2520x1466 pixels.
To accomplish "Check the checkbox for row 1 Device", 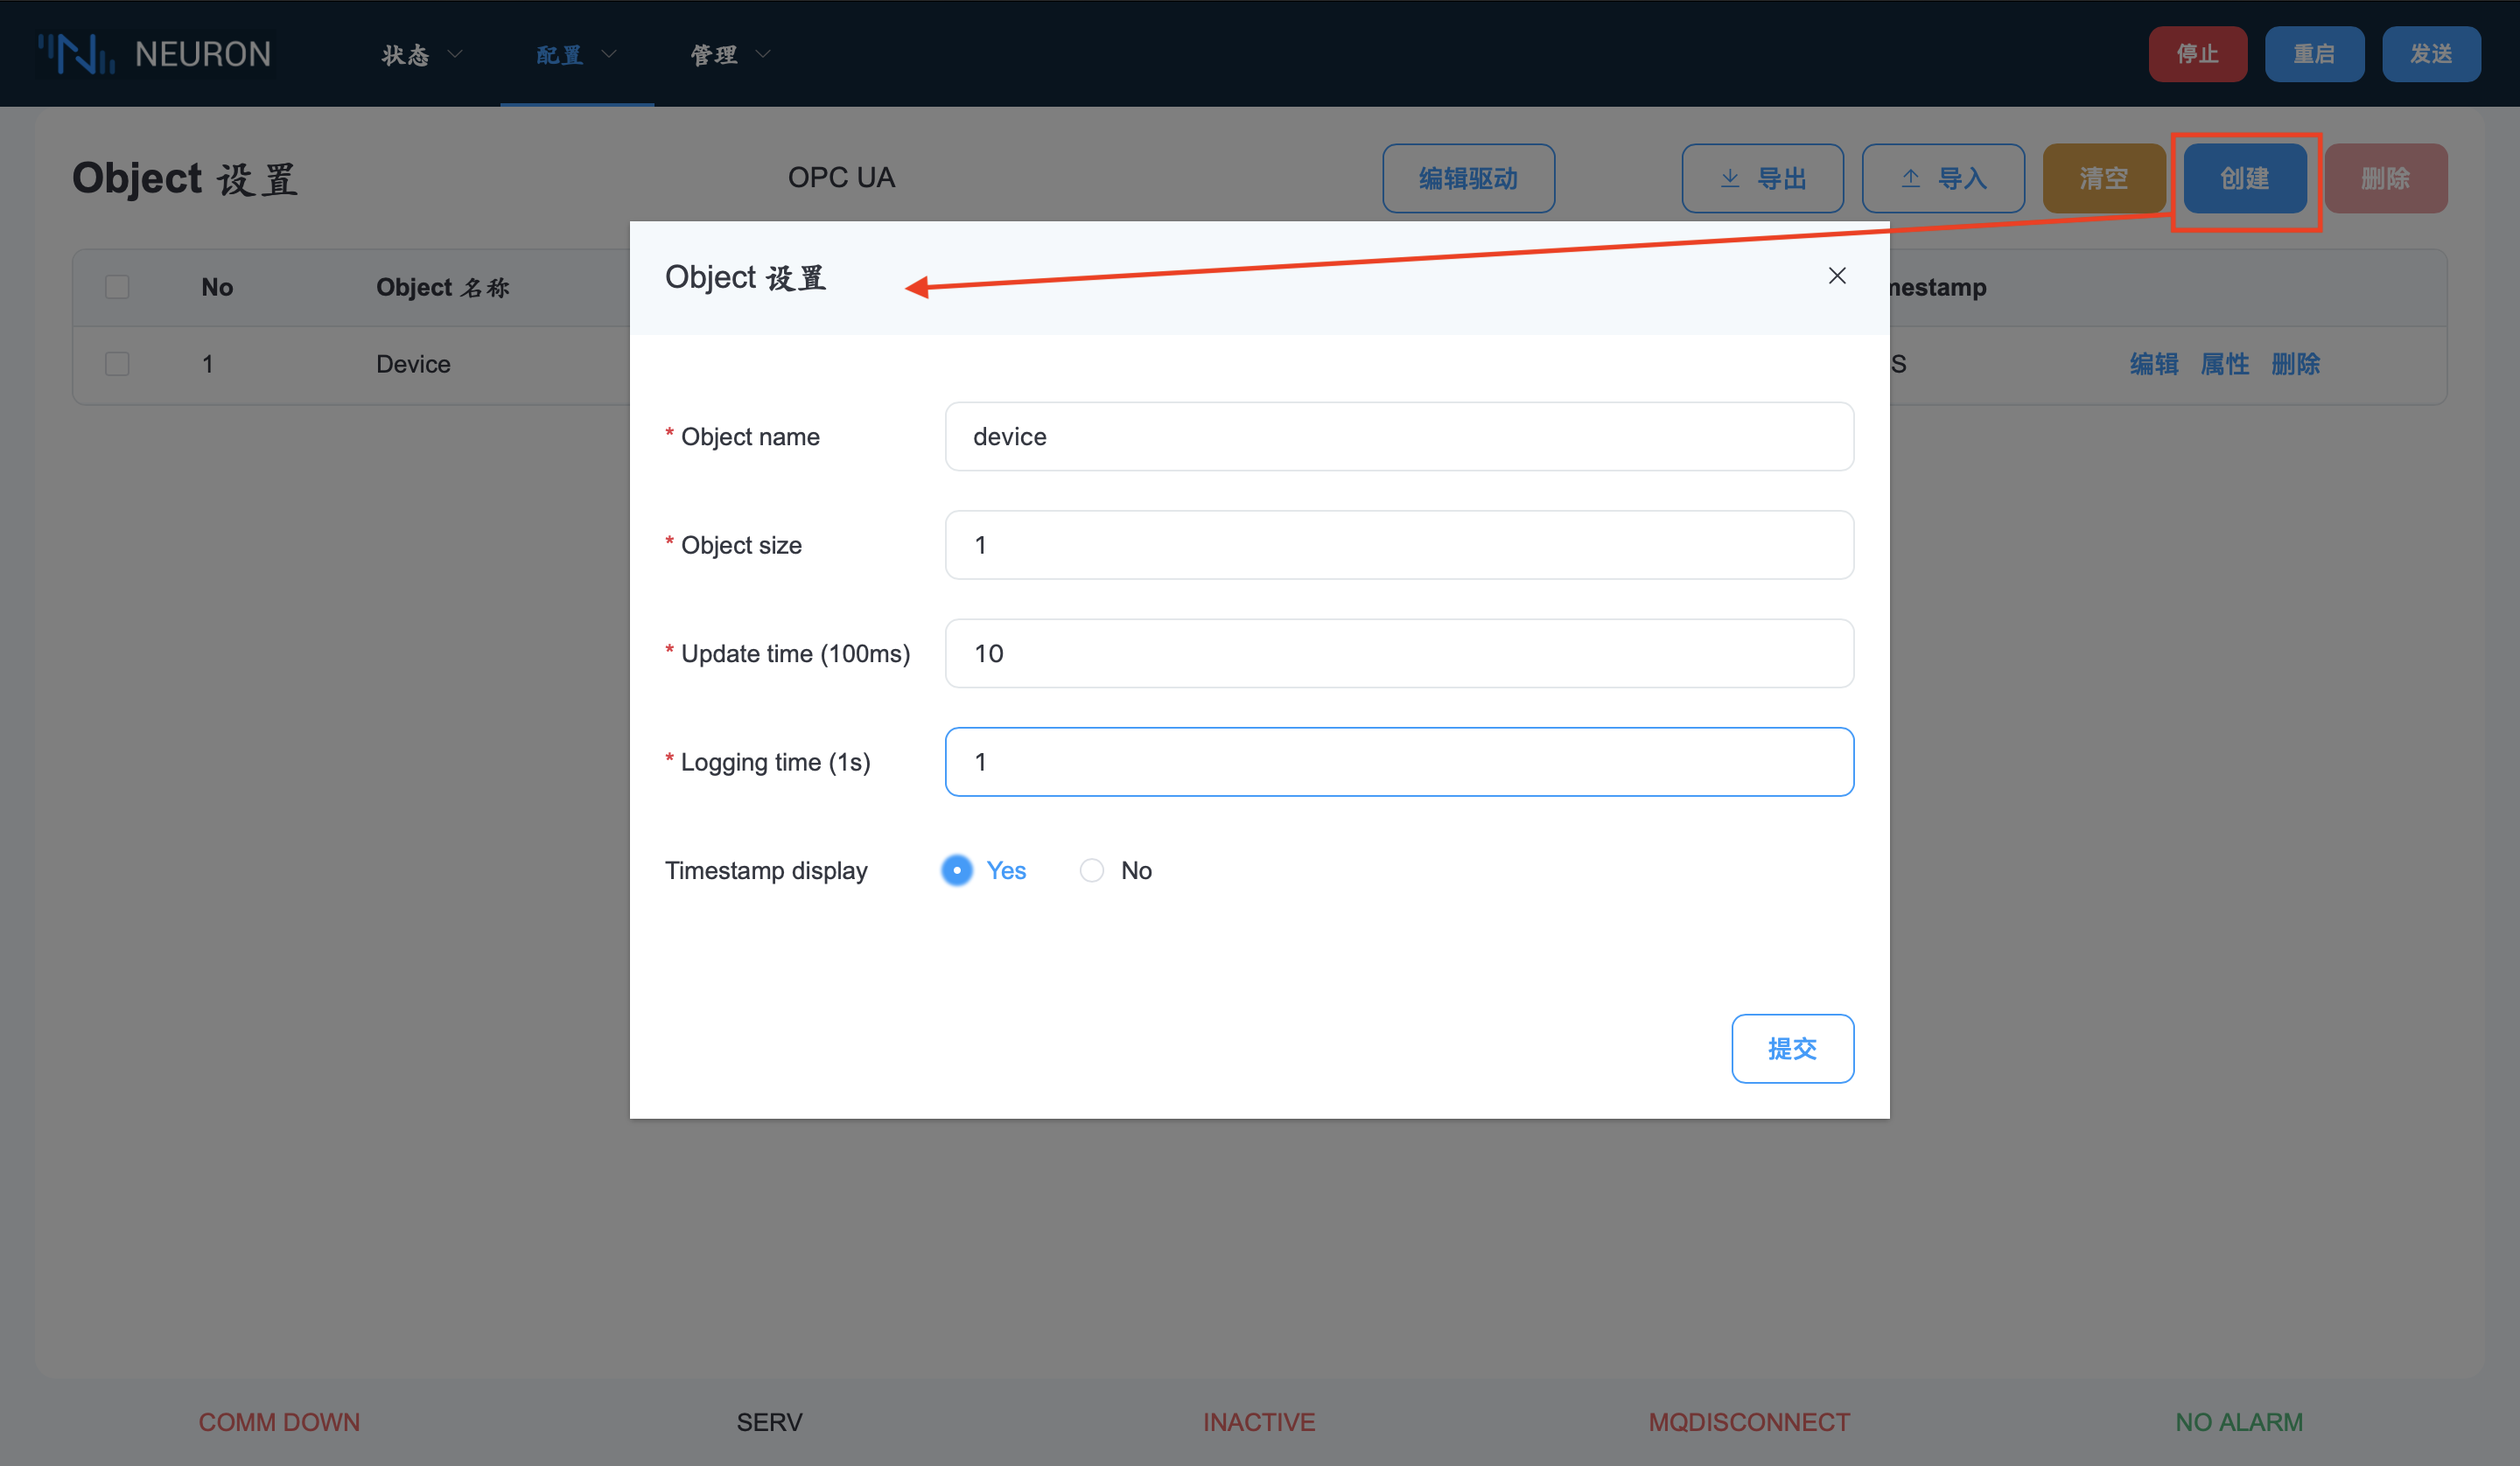I will 117,364.
